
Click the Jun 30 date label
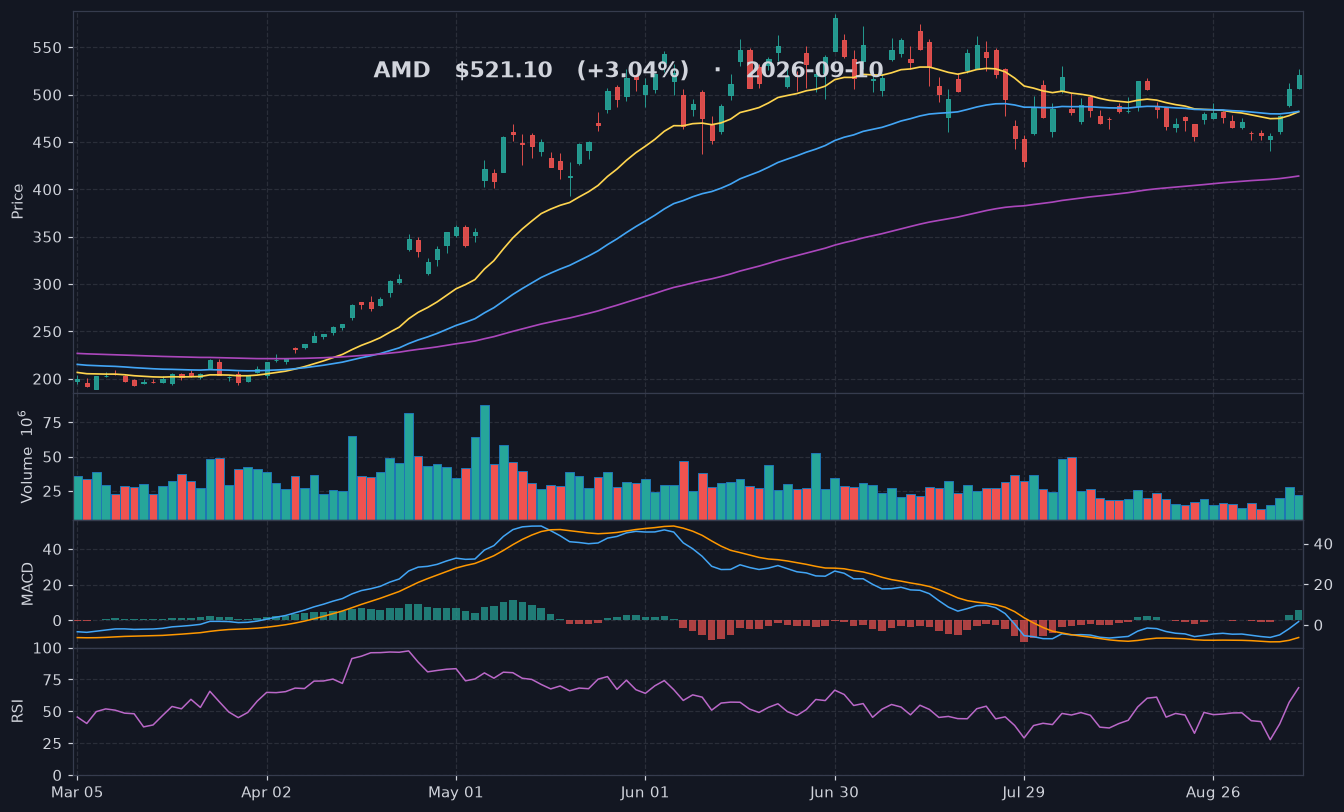(835, 792)
